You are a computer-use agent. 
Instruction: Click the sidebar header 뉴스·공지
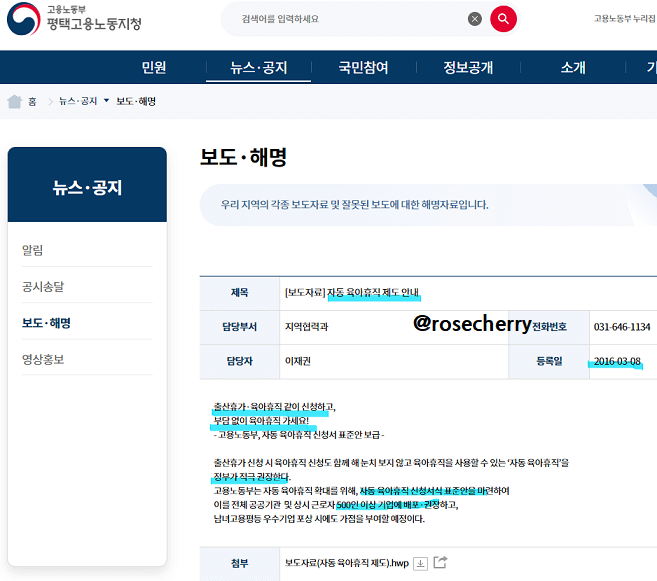[x=87, y=187]
